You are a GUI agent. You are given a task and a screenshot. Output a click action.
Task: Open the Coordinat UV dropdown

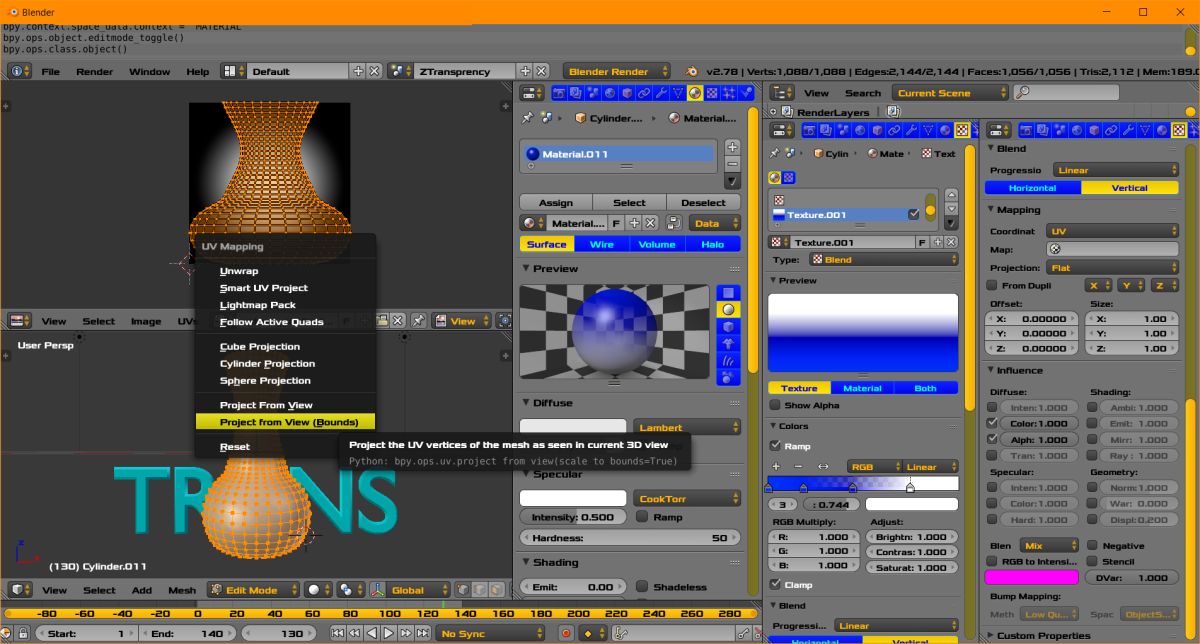(x=1113, y=231)
